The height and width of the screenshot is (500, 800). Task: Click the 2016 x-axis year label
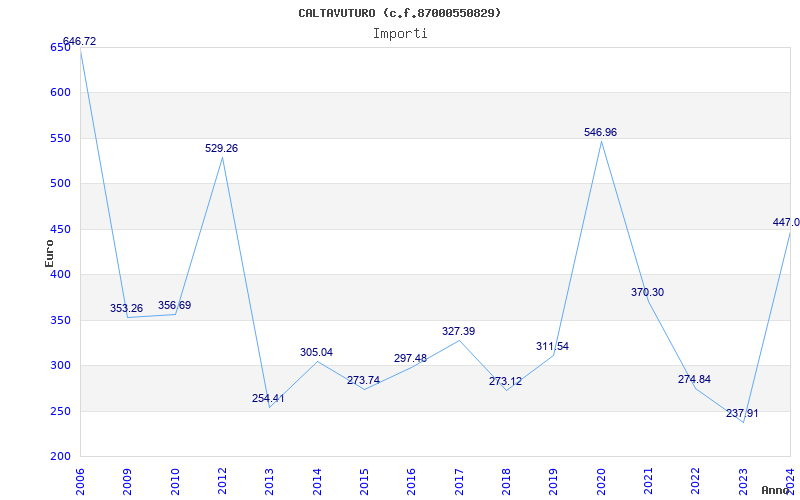point(412,482)
